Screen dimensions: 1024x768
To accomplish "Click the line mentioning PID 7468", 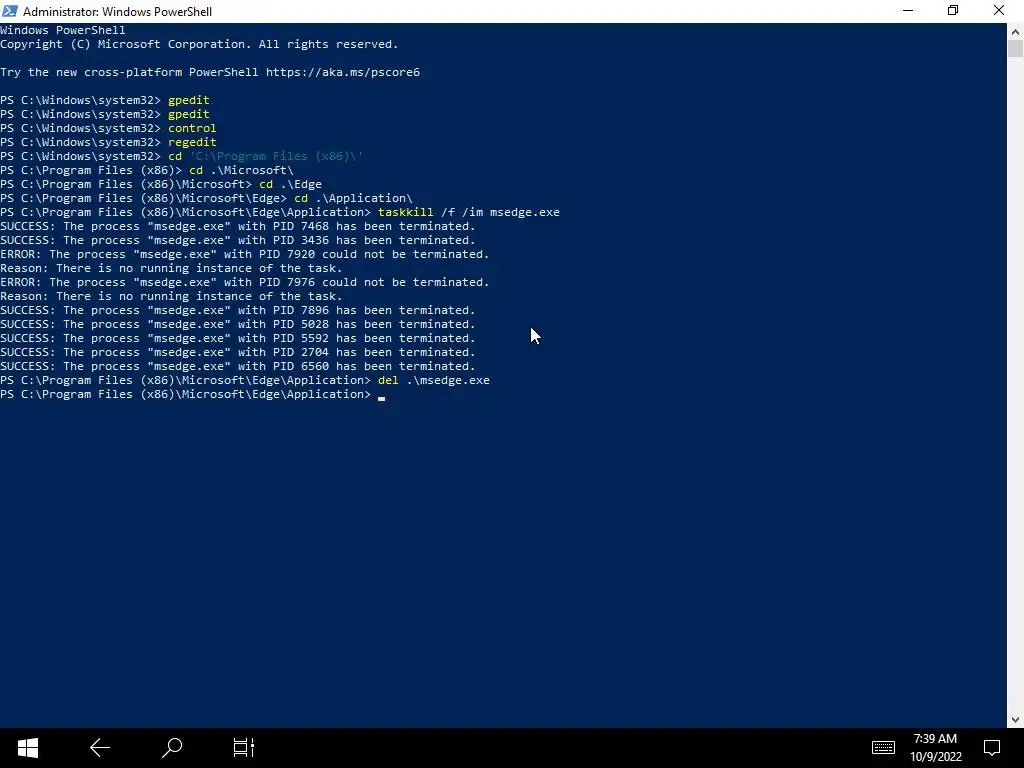I will (x=238, y=226).
